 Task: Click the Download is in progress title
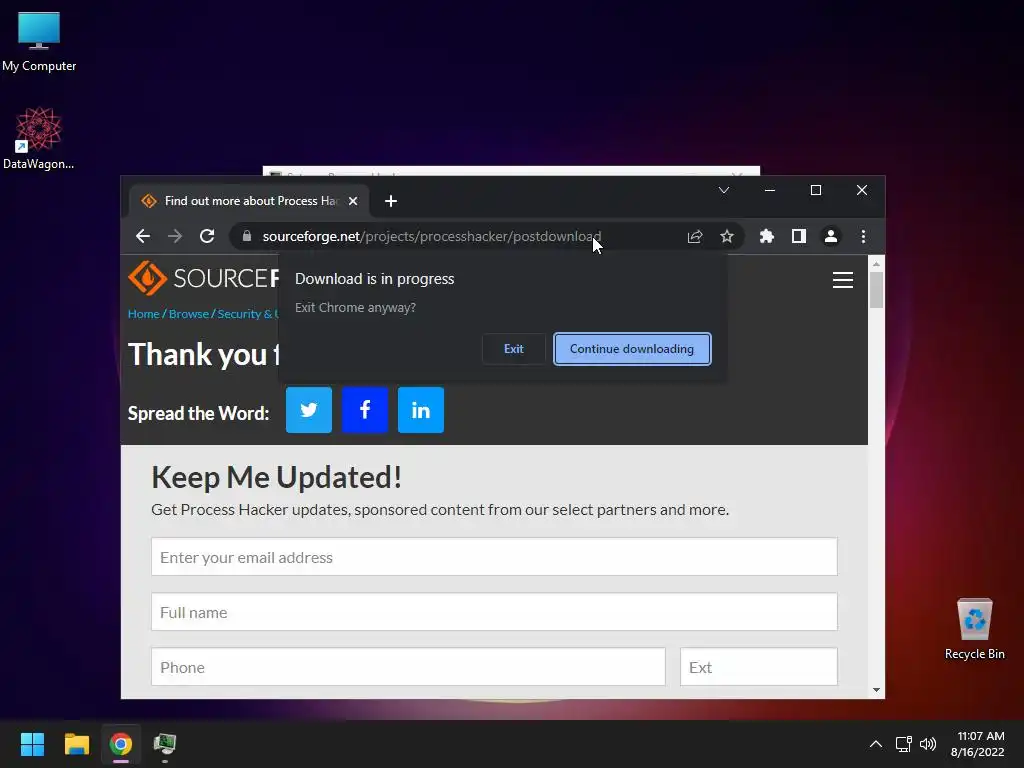click(374, 279)
